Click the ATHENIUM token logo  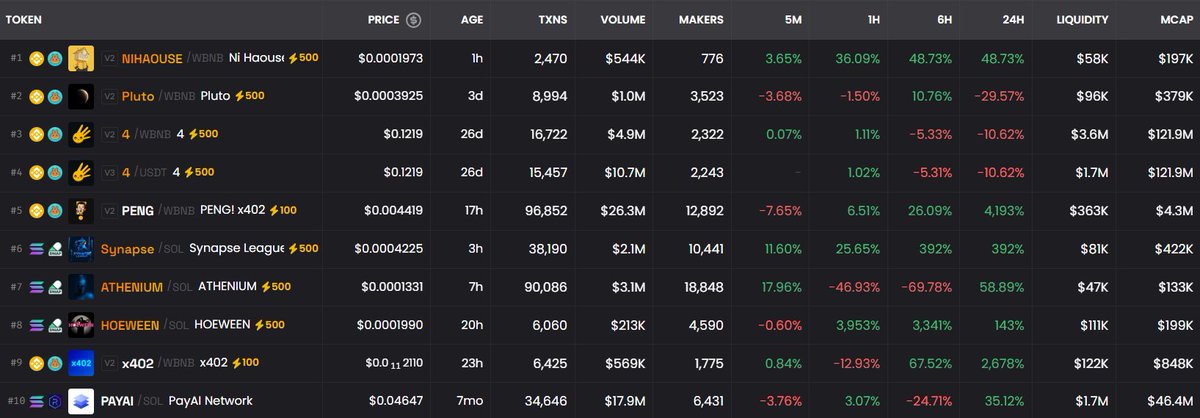[82, 287]
